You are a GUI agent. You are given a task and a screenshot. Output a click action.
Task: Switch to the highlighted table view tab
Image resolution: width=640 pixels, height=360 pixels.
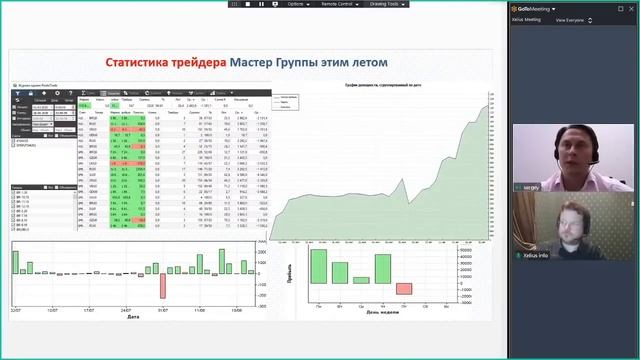pyautogui.click(x=110, y=93)
